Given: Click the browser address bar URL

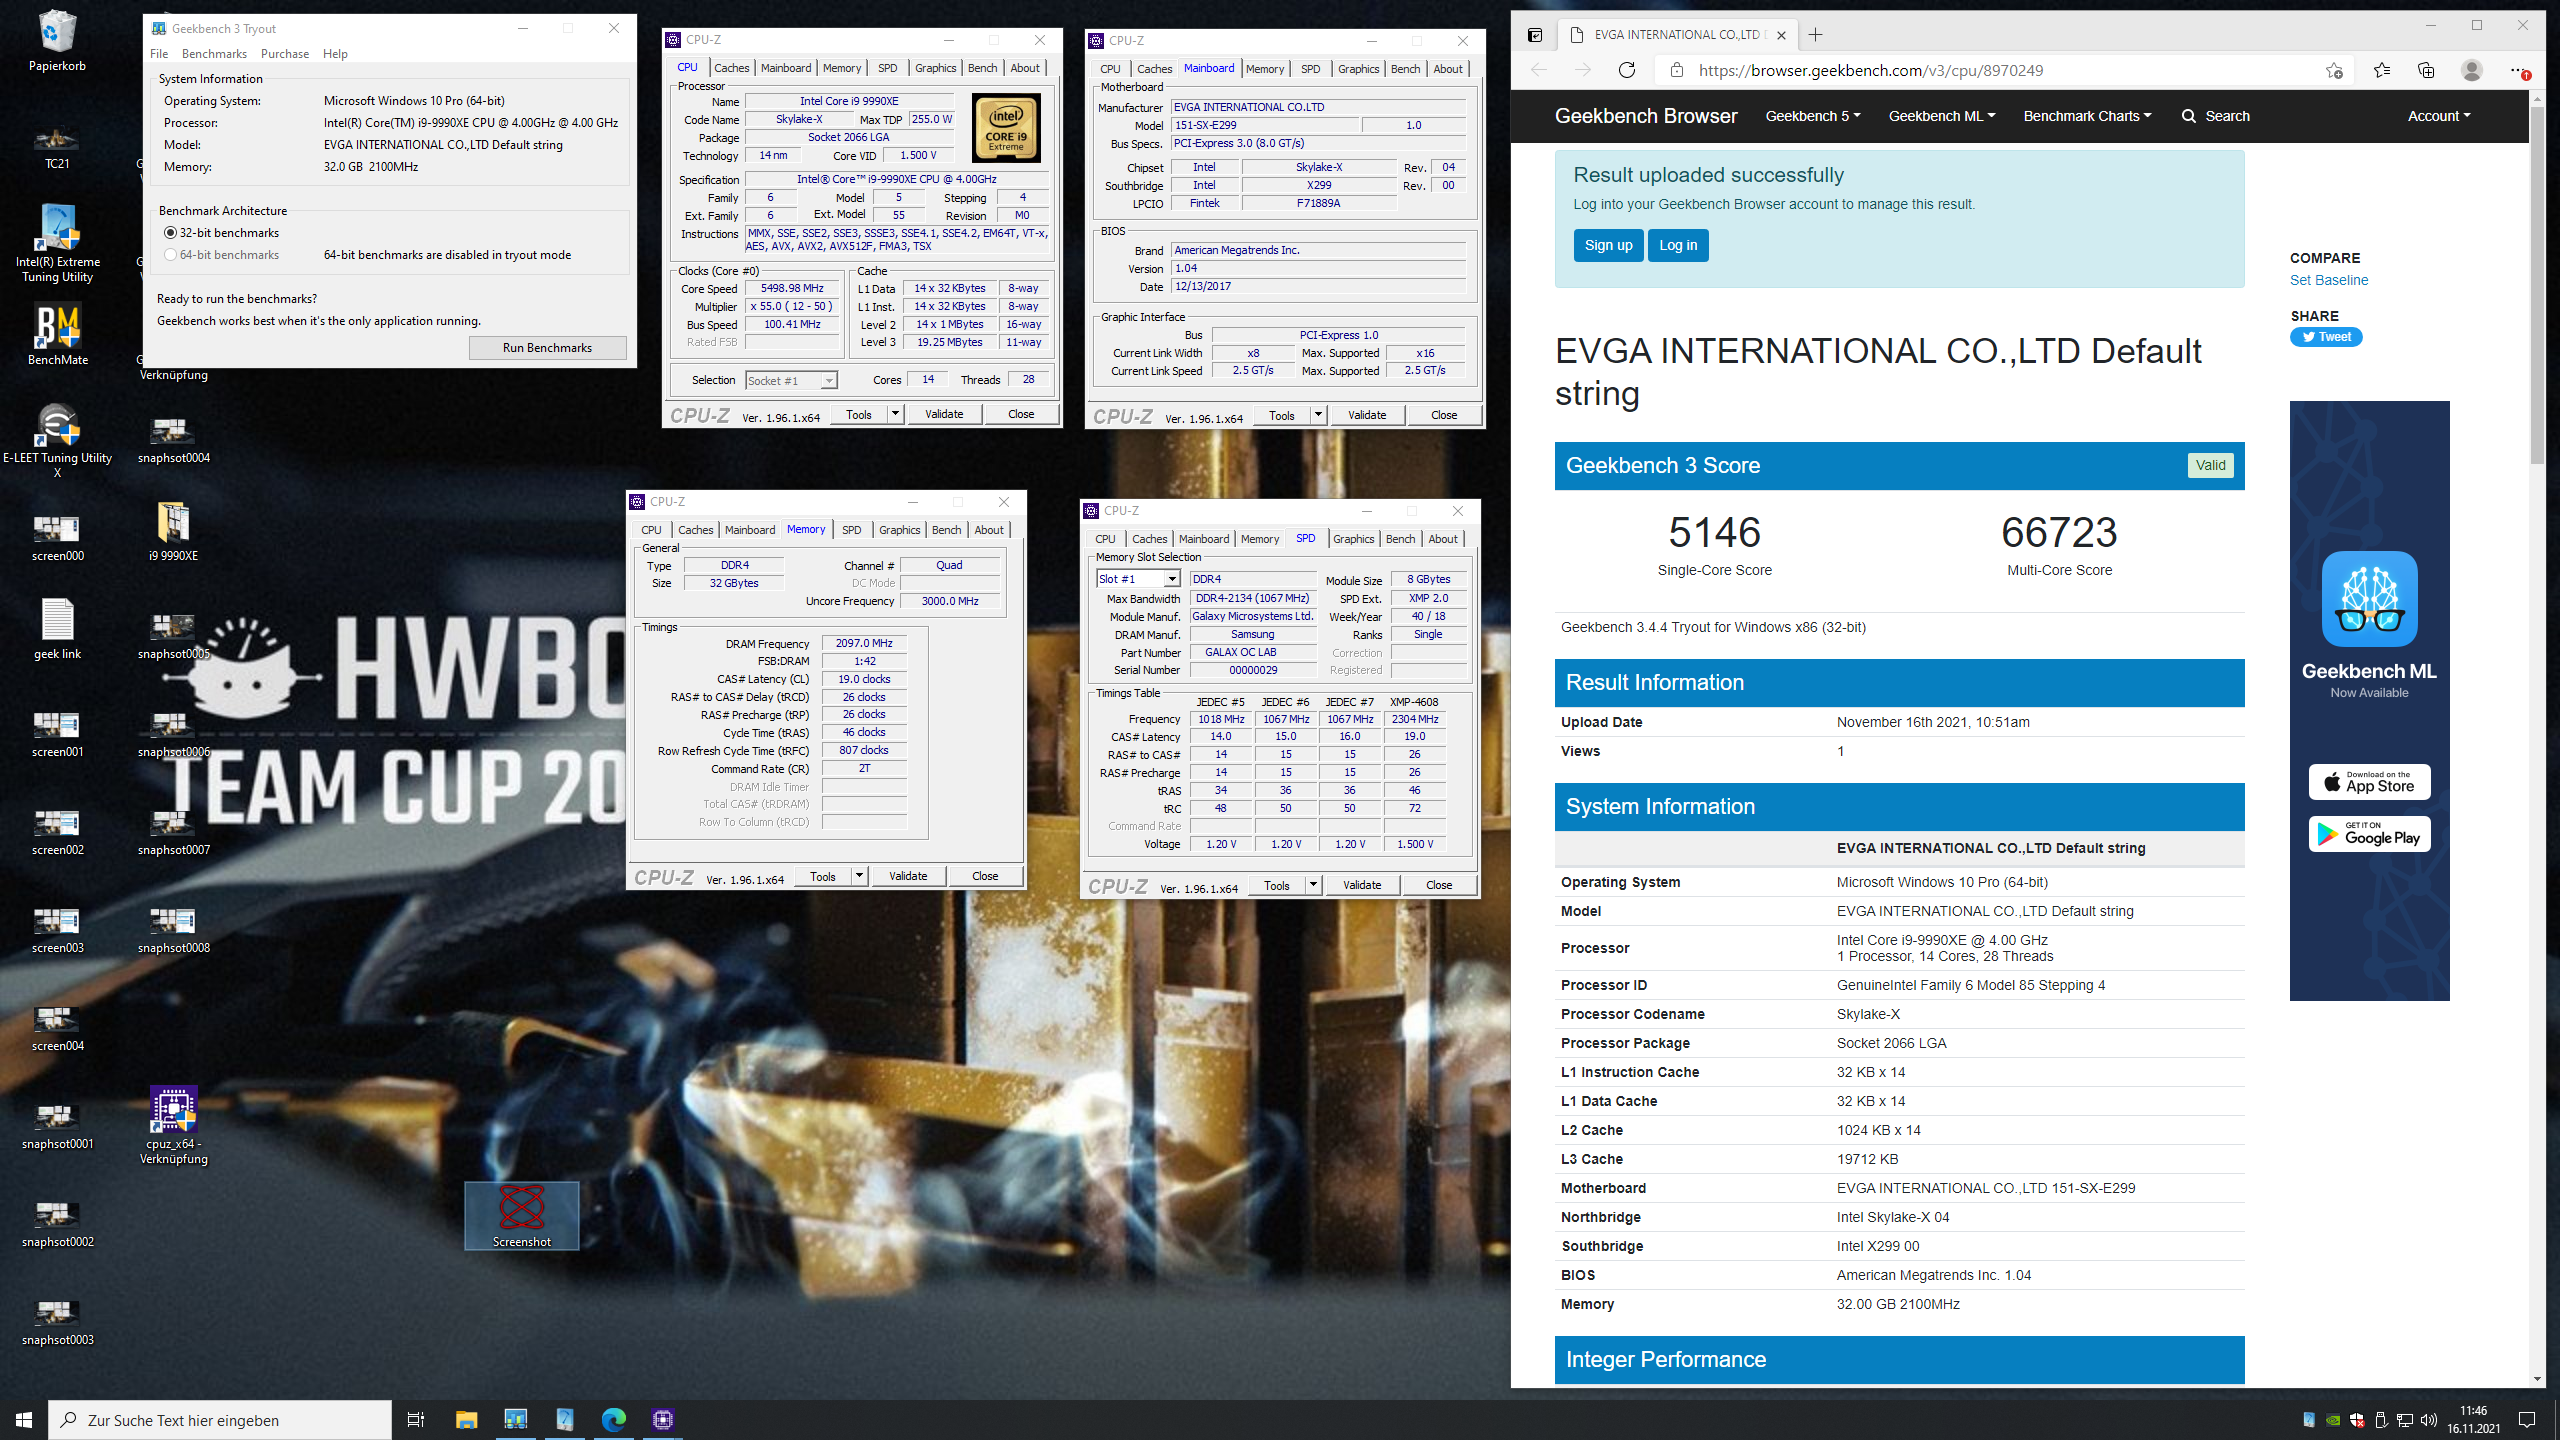Looking at the screenshot, I should [1871, 70].
